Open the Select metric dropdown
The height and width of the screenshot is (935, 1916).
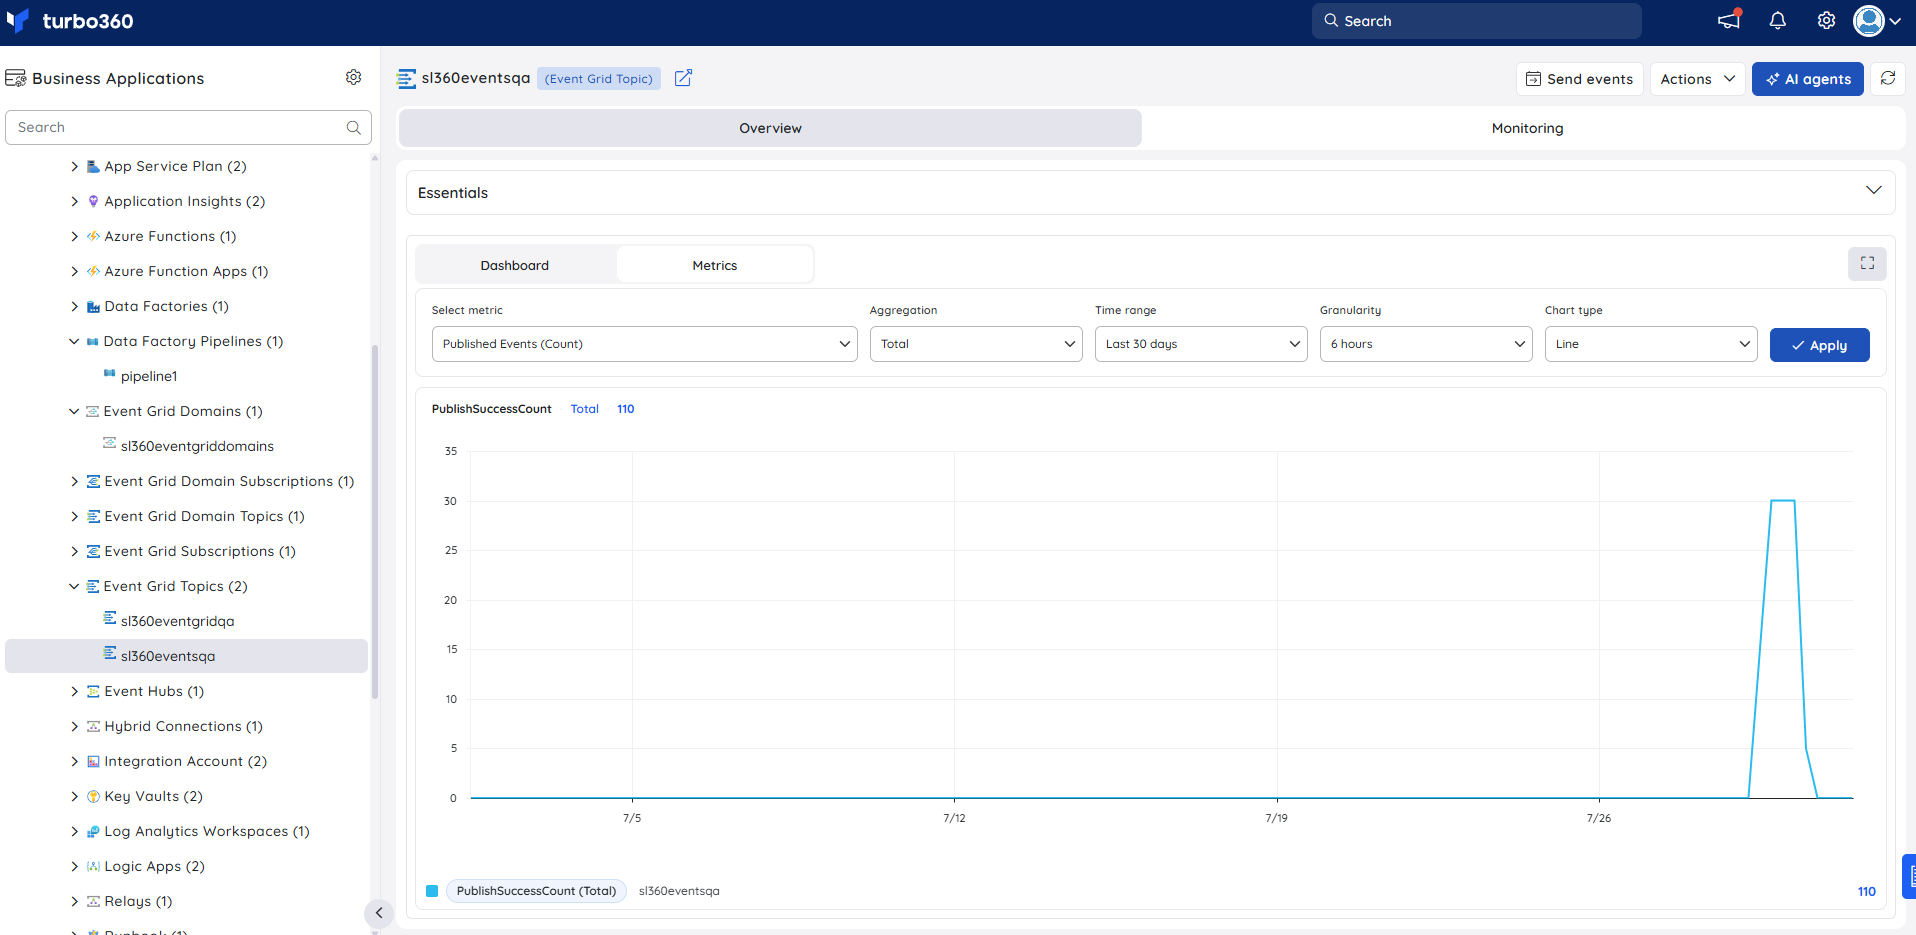[x=644, y=344]
